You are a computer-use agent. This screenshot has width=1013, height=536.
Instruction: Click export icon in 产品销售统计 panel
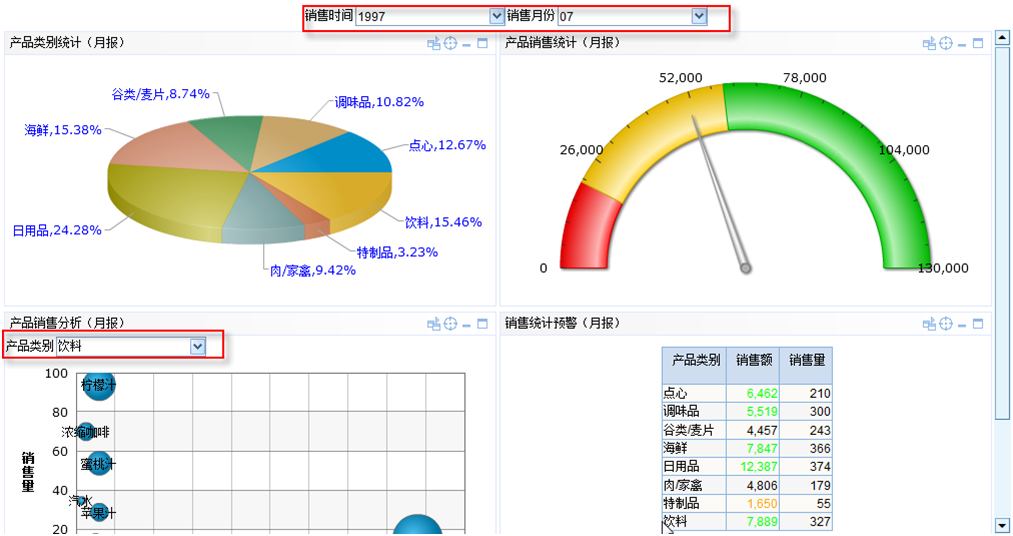(x=929, y=43)
